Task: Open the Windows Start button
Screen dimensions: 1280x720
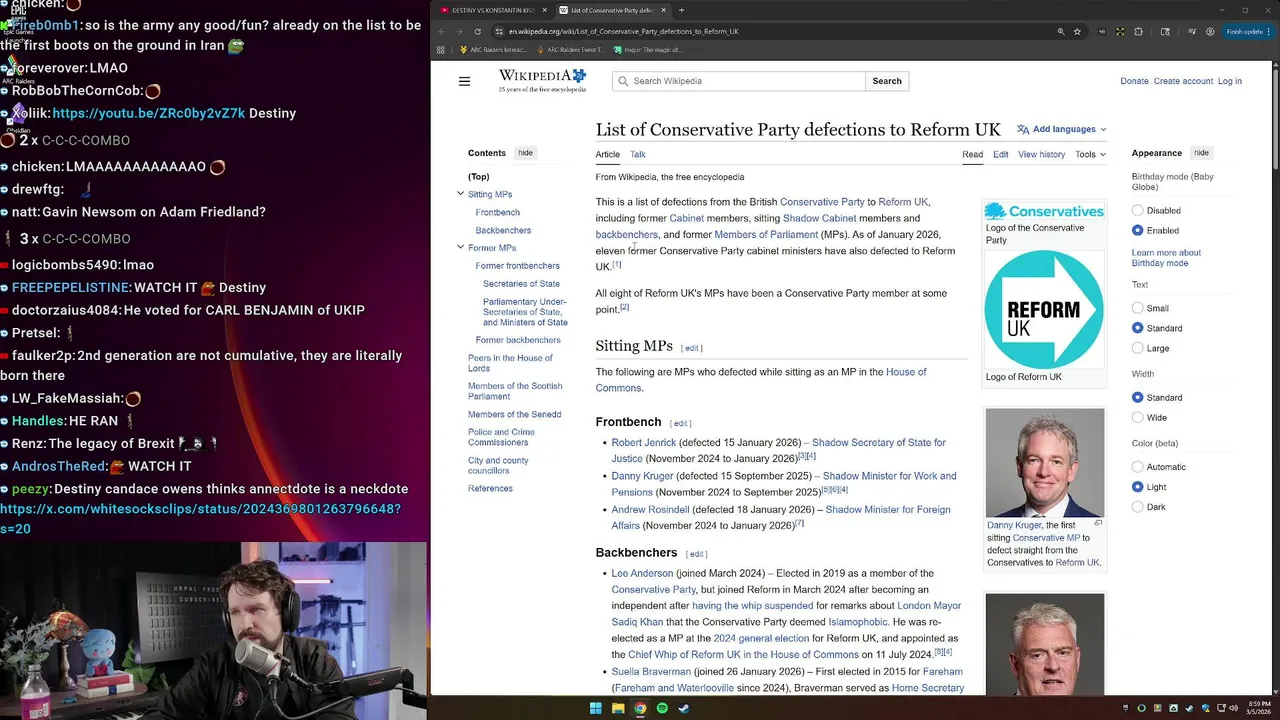Action: pos(595,708)
